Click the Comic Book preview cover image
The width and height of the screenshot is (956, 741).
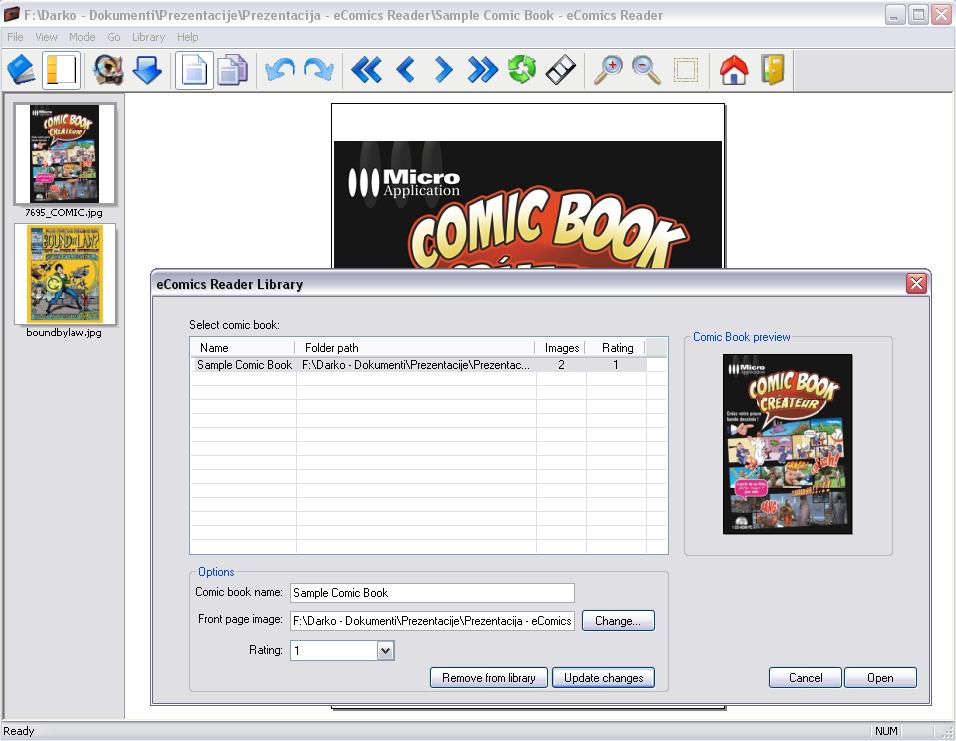787,444
